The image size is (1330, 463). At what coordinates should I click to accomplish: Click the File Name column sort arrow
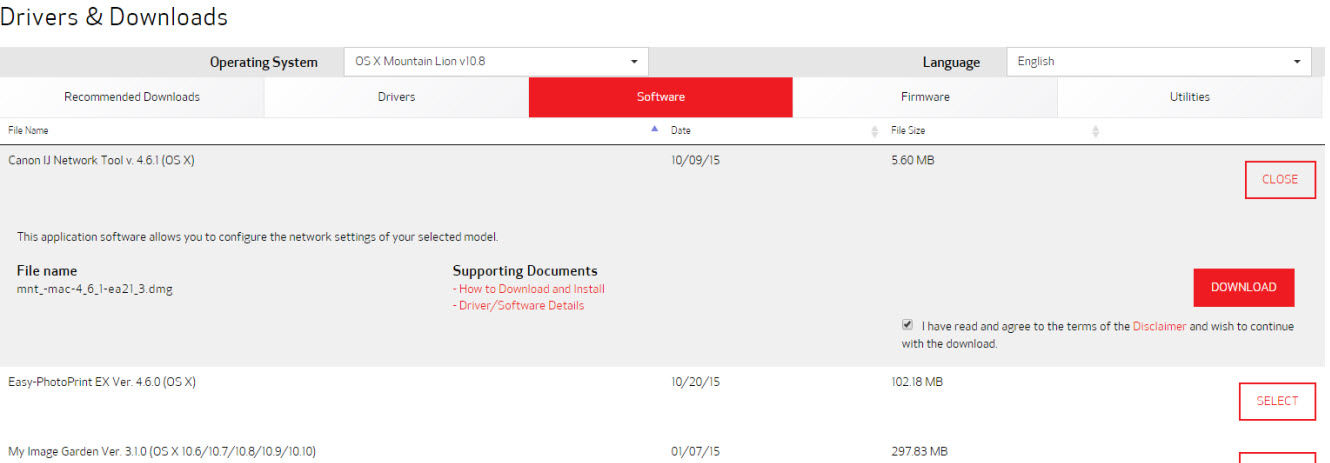[655, 130]
